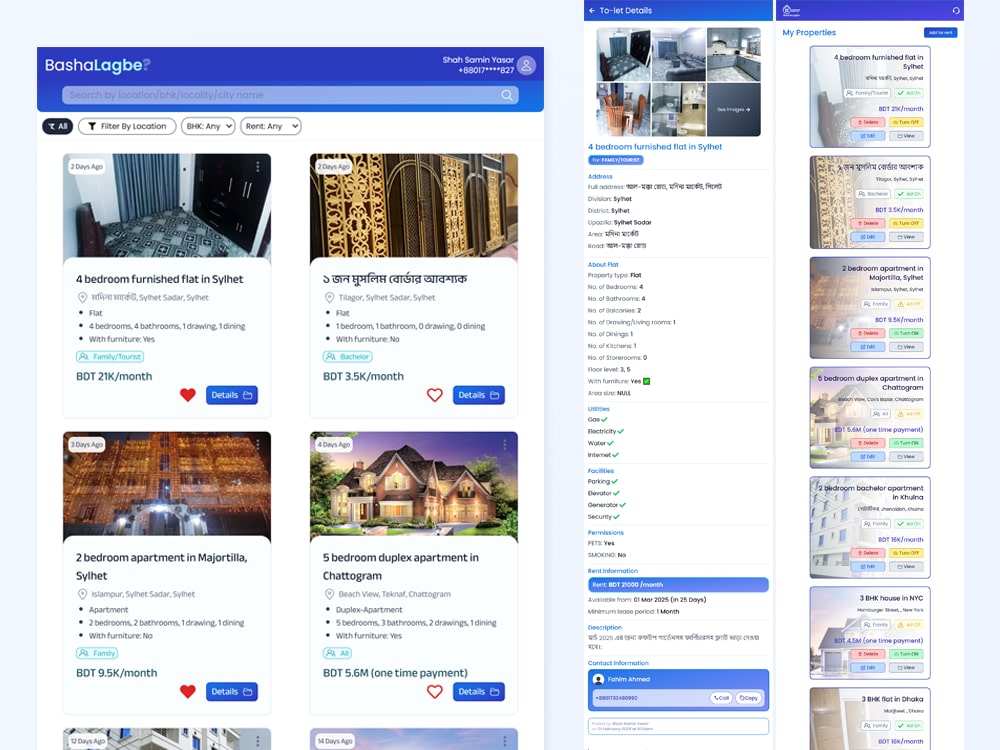The height and width of the screenshot is (750, 1000).
Task: Click the support headset icon
Action: pos(955,11)
